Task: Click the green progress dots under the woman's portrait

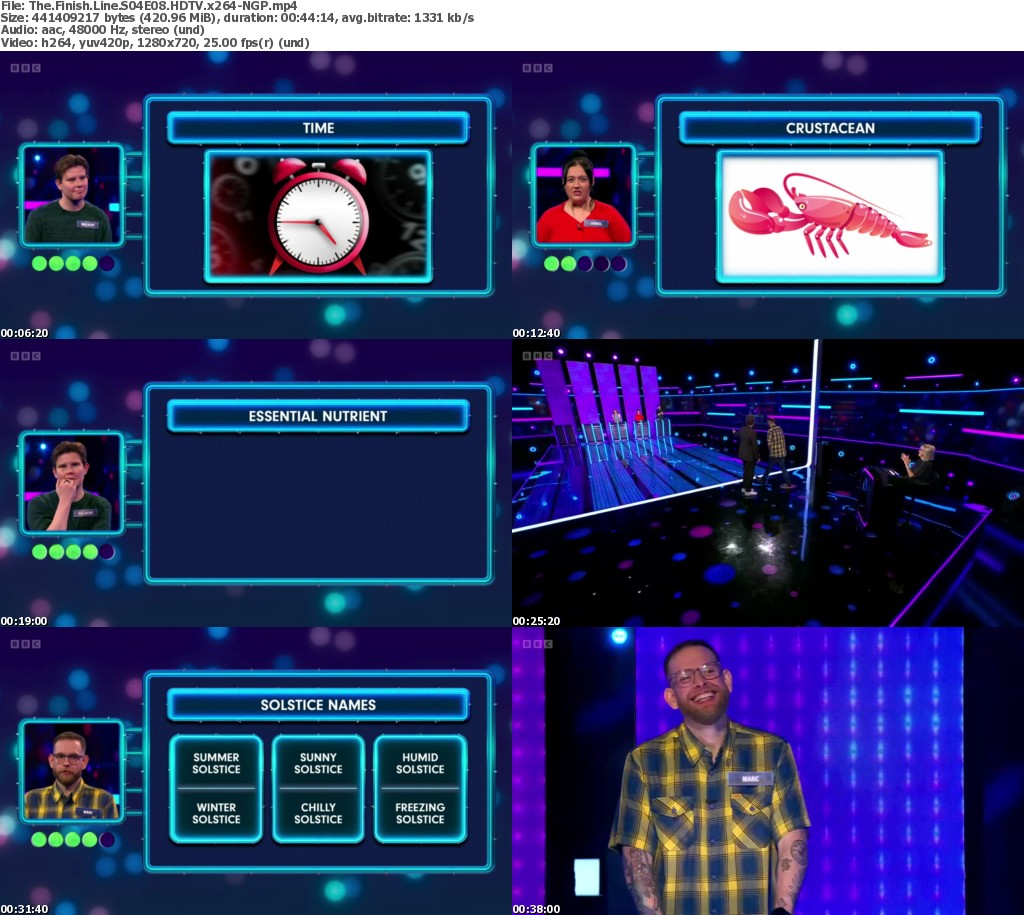Action: coord(585,264)
